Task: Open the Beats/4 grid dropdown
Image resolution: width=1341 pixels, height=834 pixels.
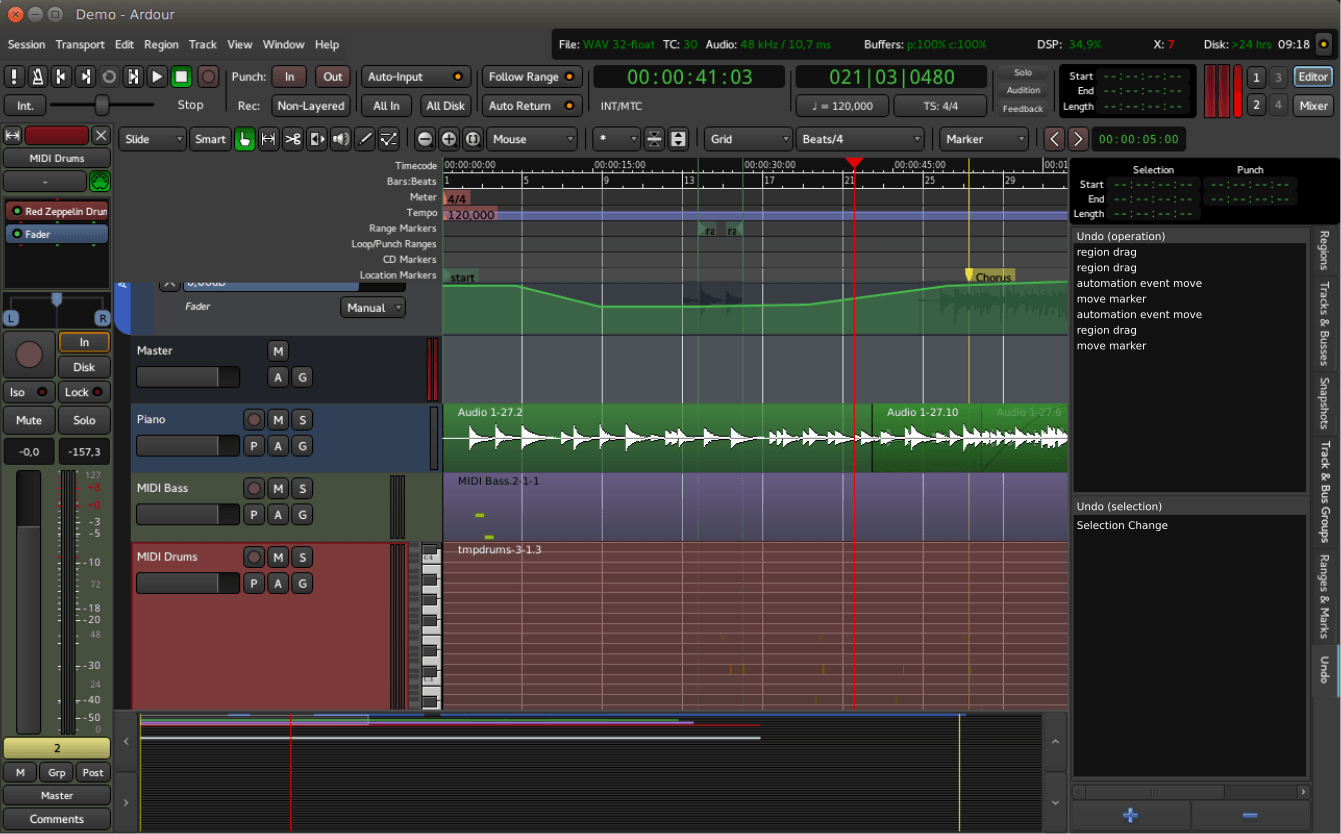Action: coord(861,139)
